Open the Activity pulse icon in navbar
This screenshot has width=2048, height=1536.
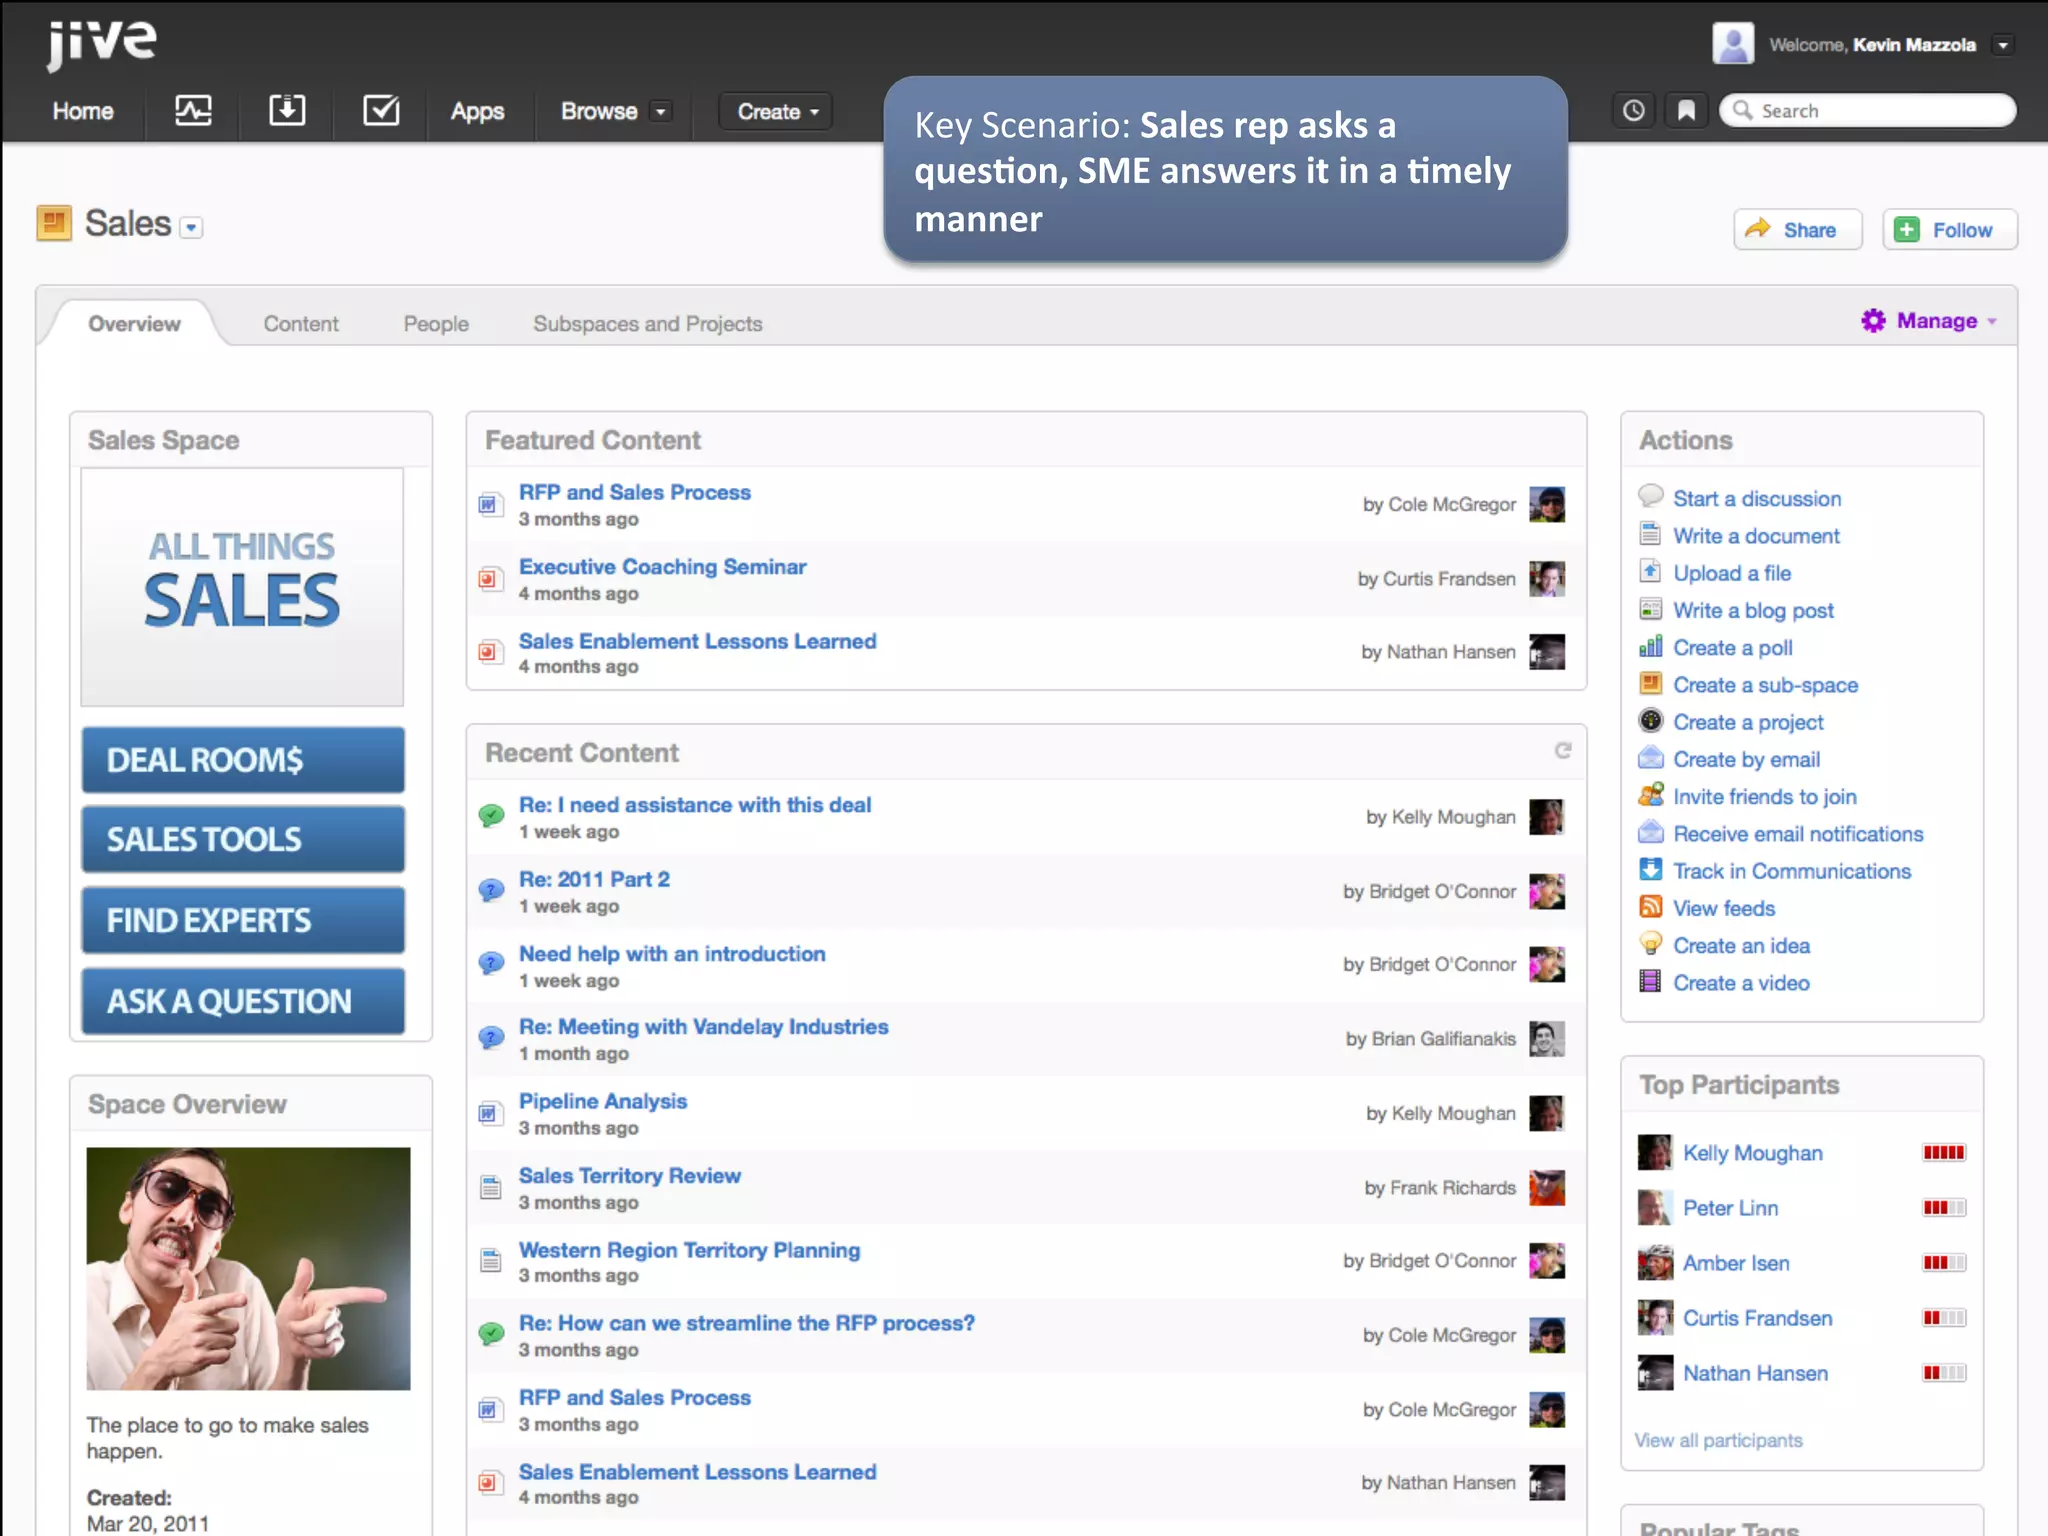(x=193, y=110)
